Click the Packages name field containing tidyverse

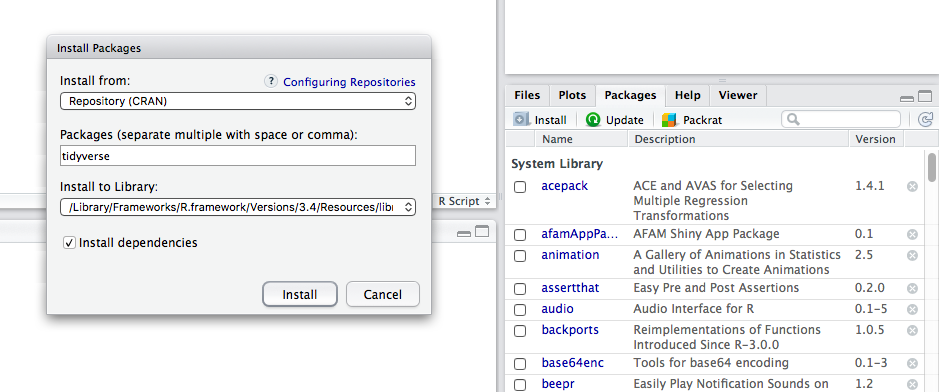(x=238, y=156)
